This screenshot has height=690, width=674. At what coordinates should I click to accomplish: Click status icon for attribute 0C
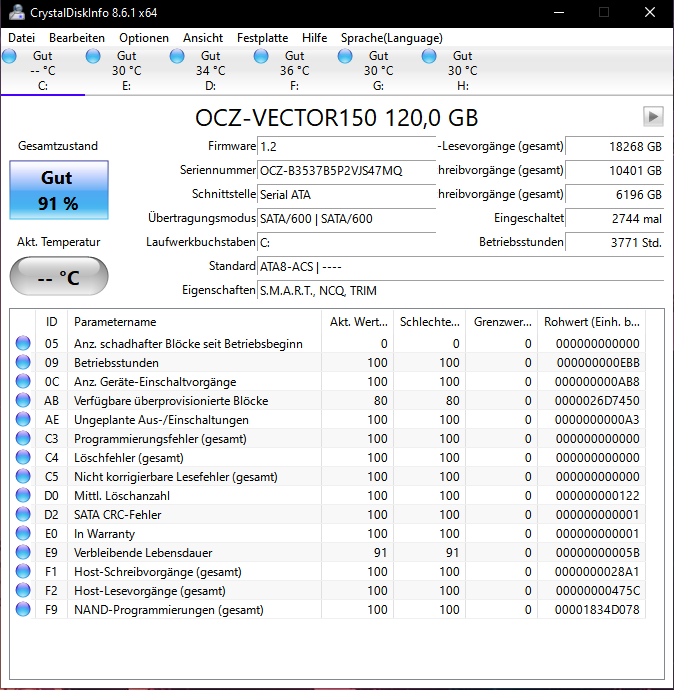pyautogui.click(x=23, y=381)
